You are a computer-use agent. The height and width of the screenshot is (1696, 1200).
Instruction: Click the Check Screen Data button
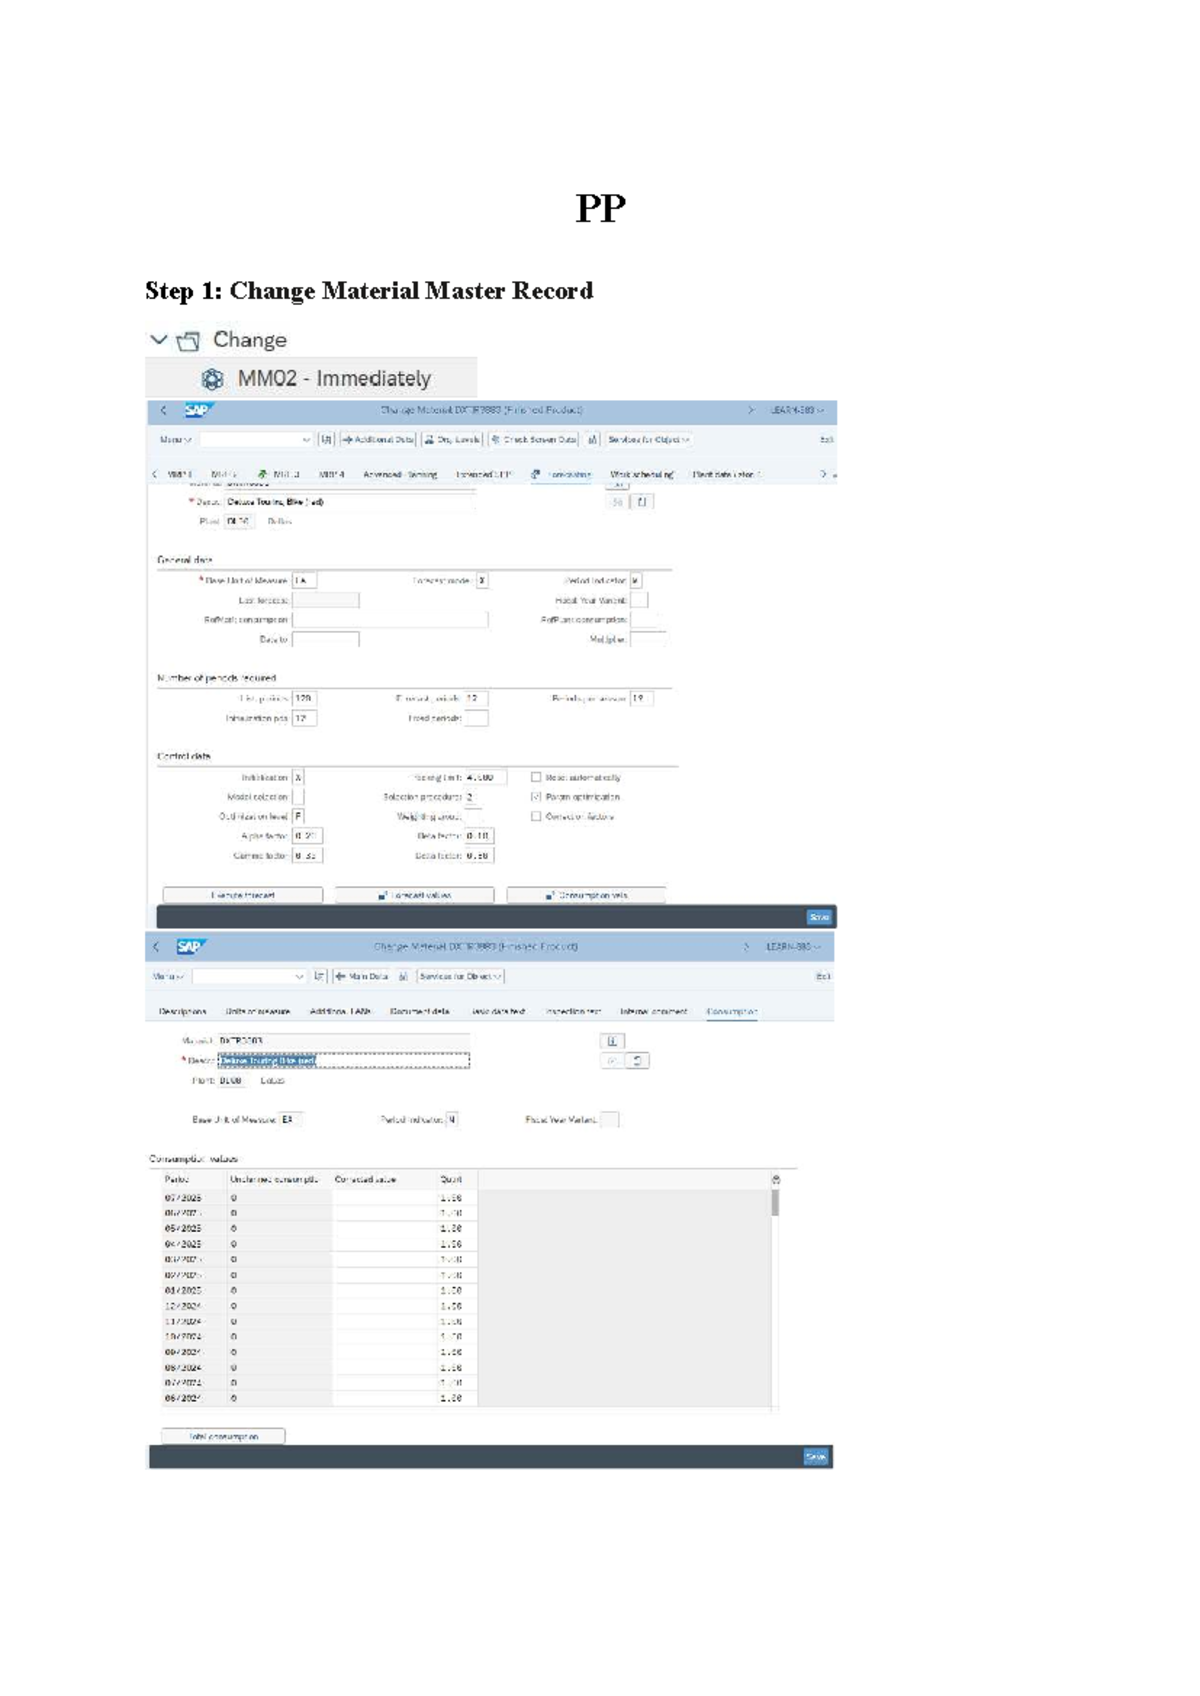(x=534, y=439)
